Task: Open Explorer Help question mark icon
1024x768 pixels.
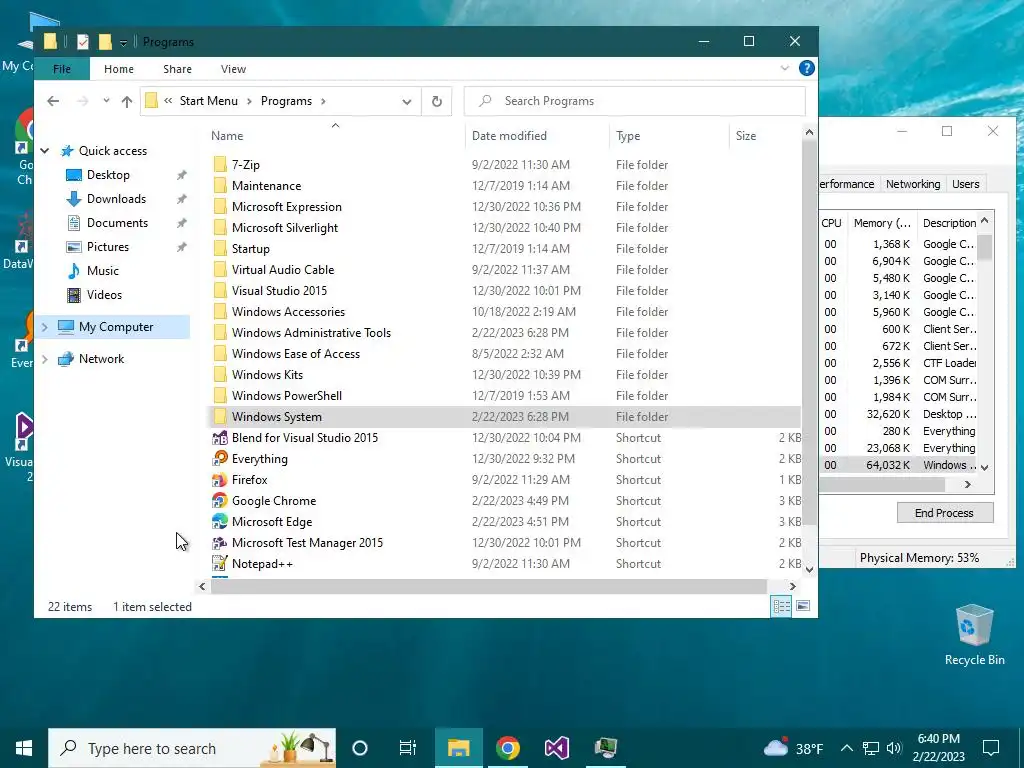Action: 807,68
